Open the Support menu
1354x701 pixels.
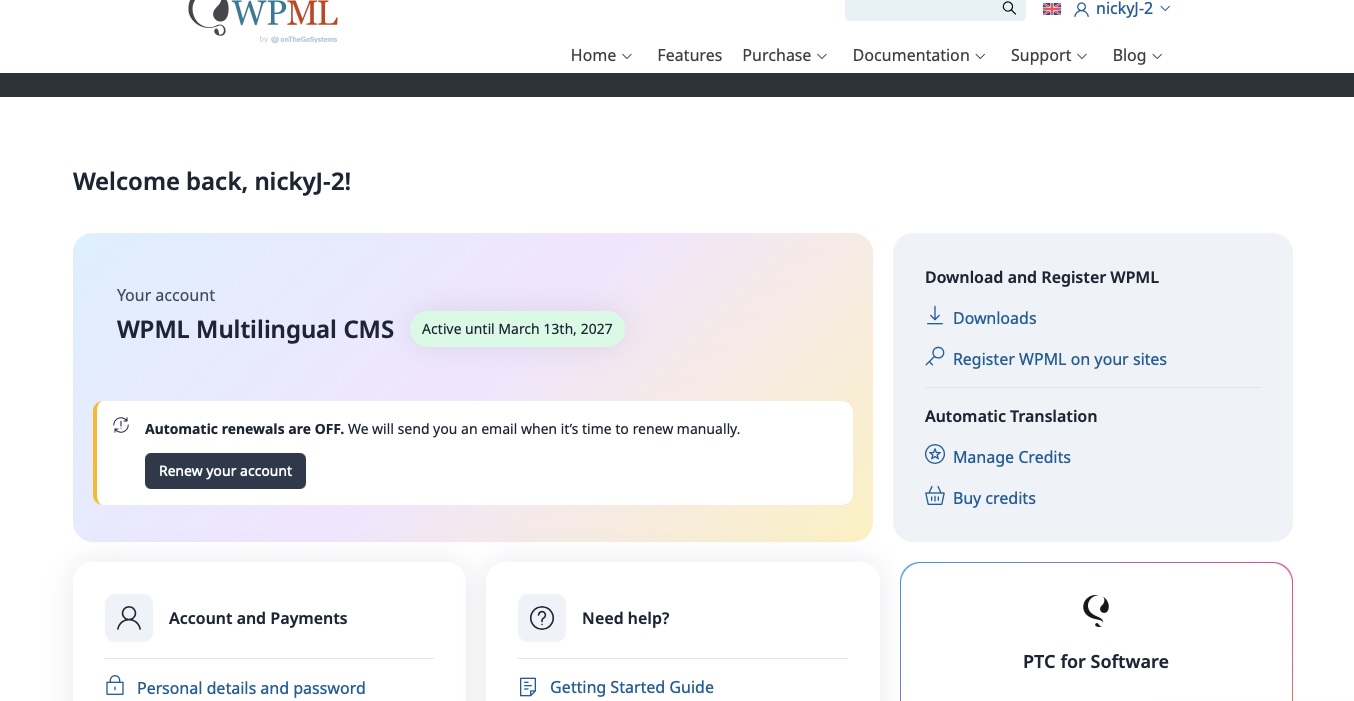tap(1048, 56)
